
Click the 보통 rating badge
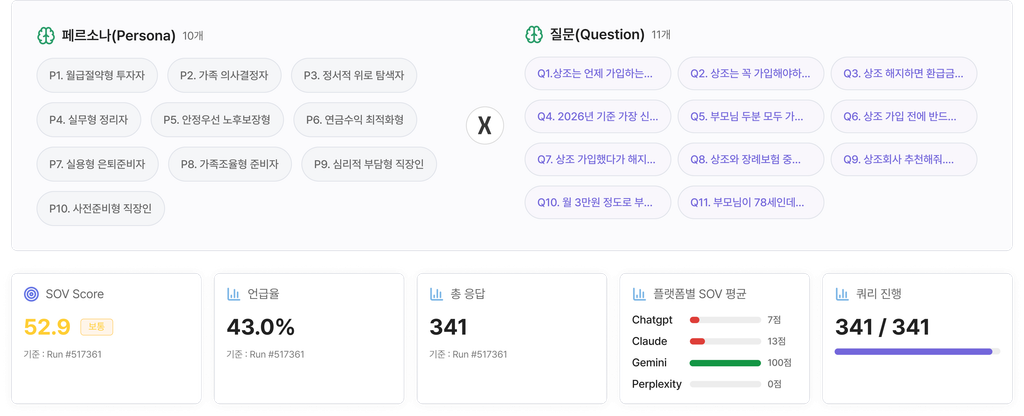click(x=97, y=327)
